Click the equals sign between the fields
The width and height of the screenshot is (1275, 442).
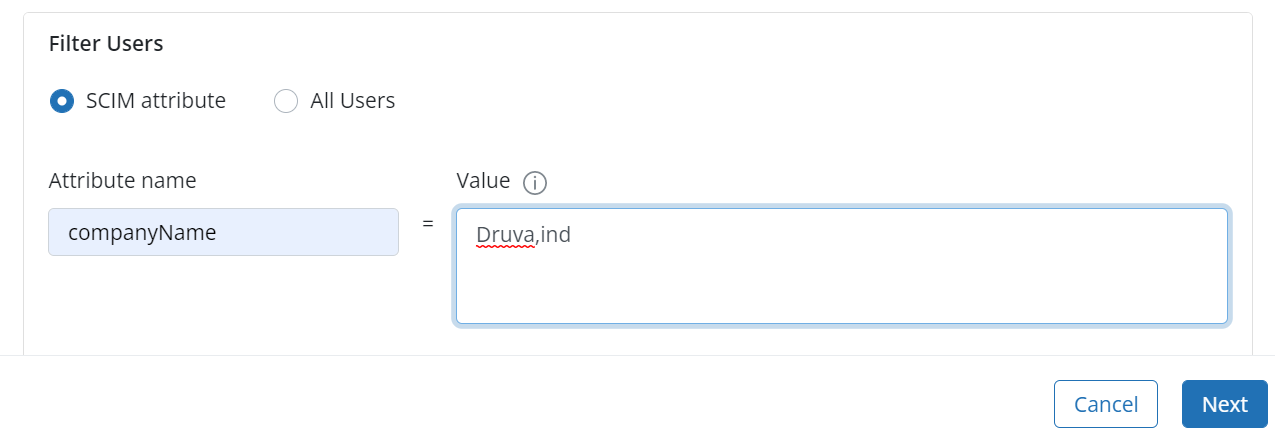pyautogui.click(x=428, y=224)
